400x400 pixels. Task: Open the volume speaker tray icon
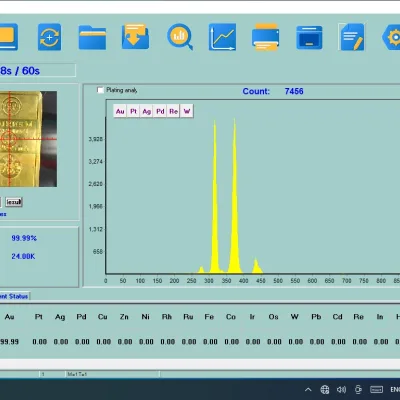tap(341, 389)
